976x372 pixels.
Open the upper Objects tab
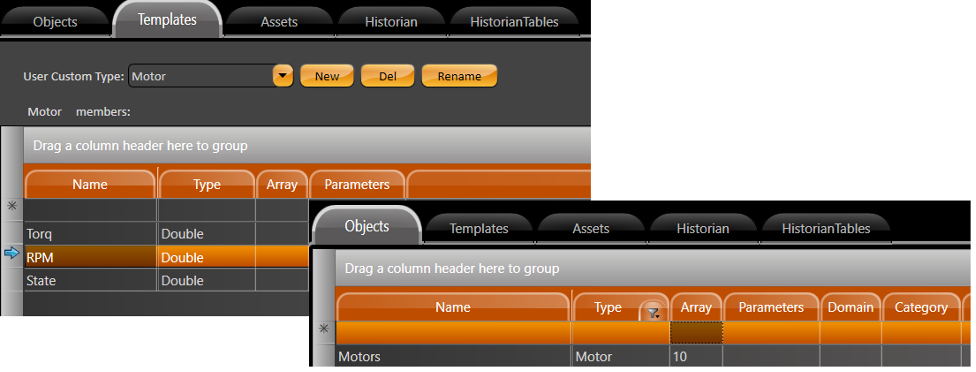point(55,22)
